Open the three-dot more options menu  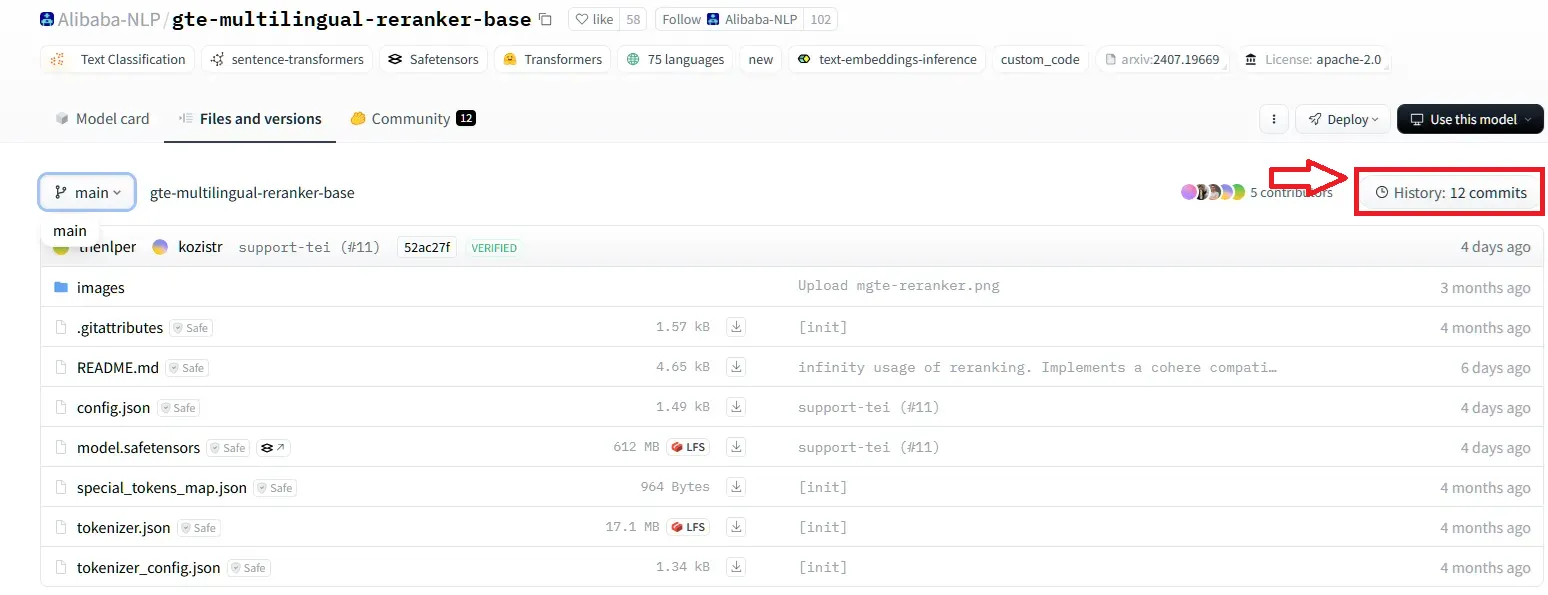click(1273, 119)
